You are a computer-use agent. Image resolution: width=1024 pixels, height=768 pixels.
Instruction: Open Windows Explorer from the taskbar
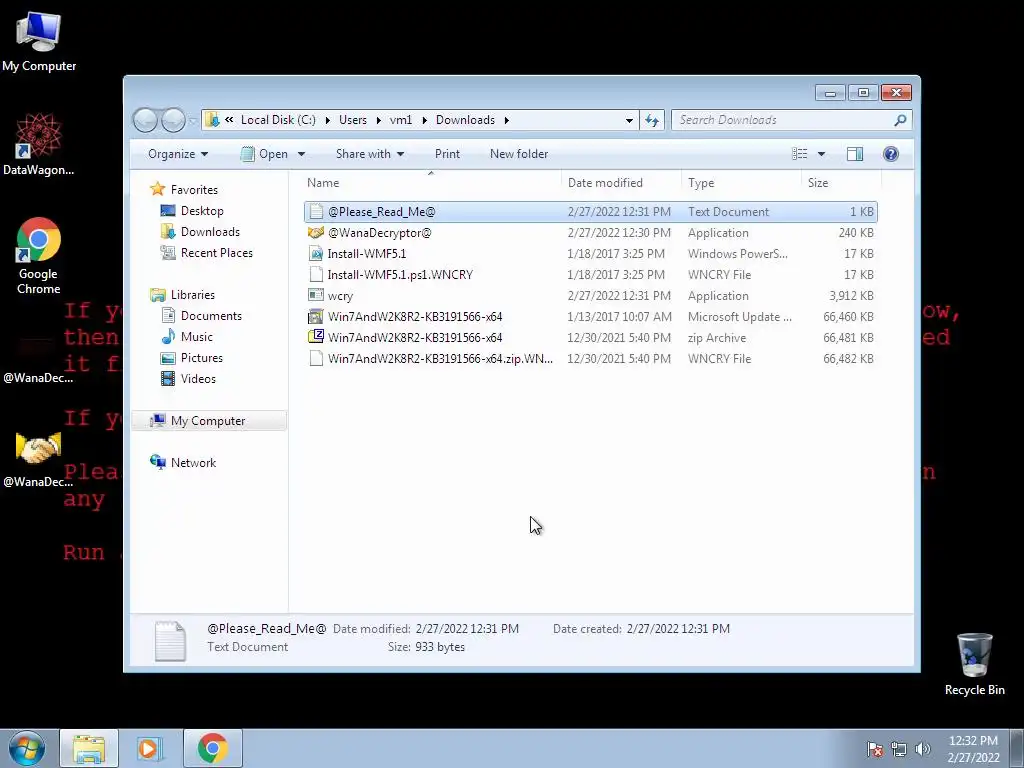click(x=89, y=748)
